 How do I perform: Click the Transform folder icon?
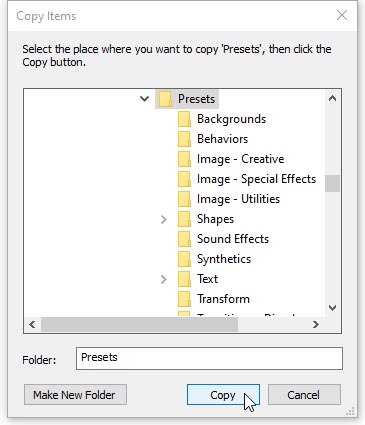pyautogui.click(x=184, y=299)
